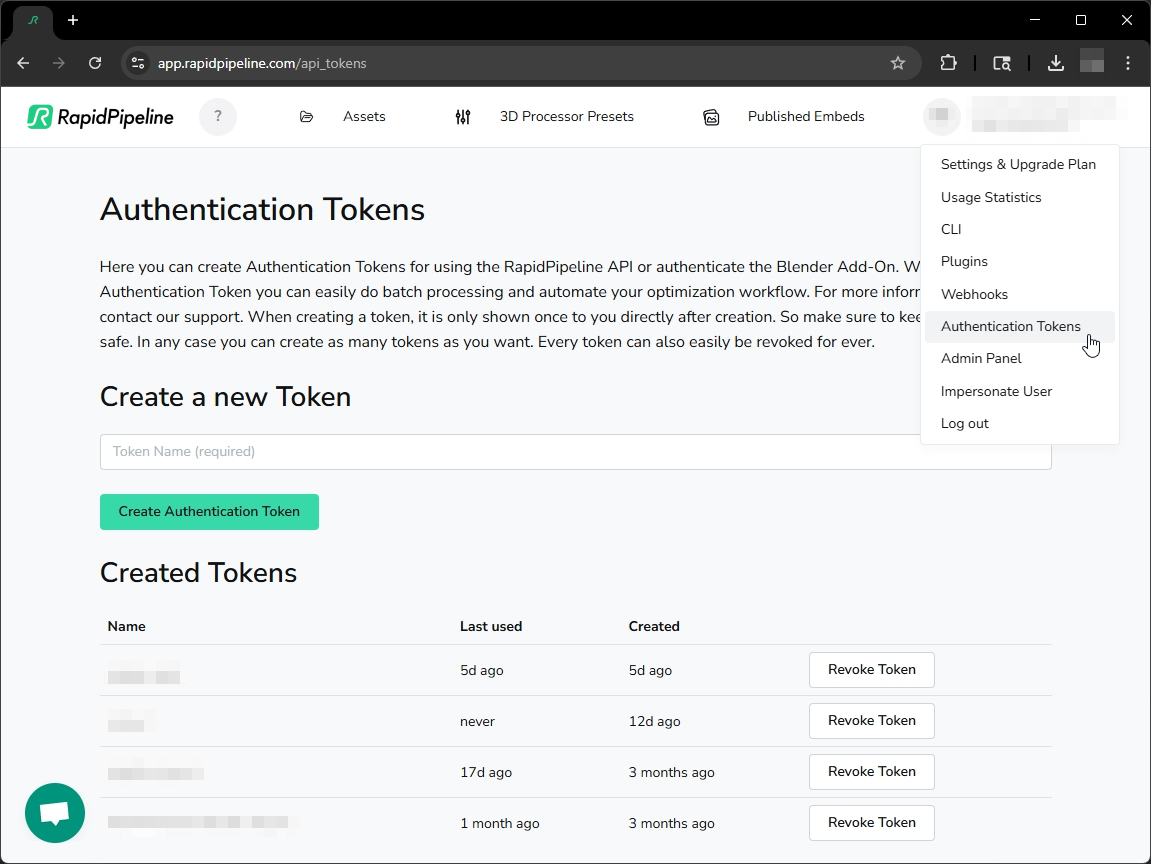Reload the page
Image resolution: width=1151 pixels, height=864 pixels.
[95, 63]
